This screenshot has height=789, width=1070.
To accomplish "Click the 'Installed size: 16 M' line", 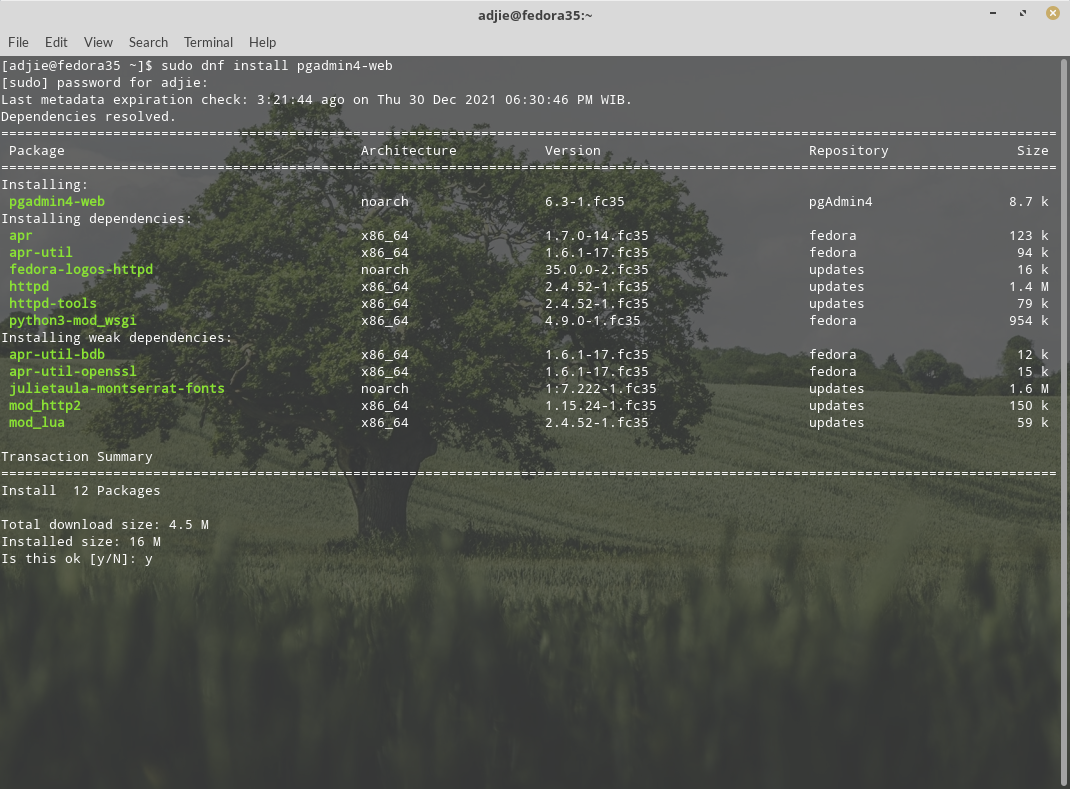I will (81, 542).
